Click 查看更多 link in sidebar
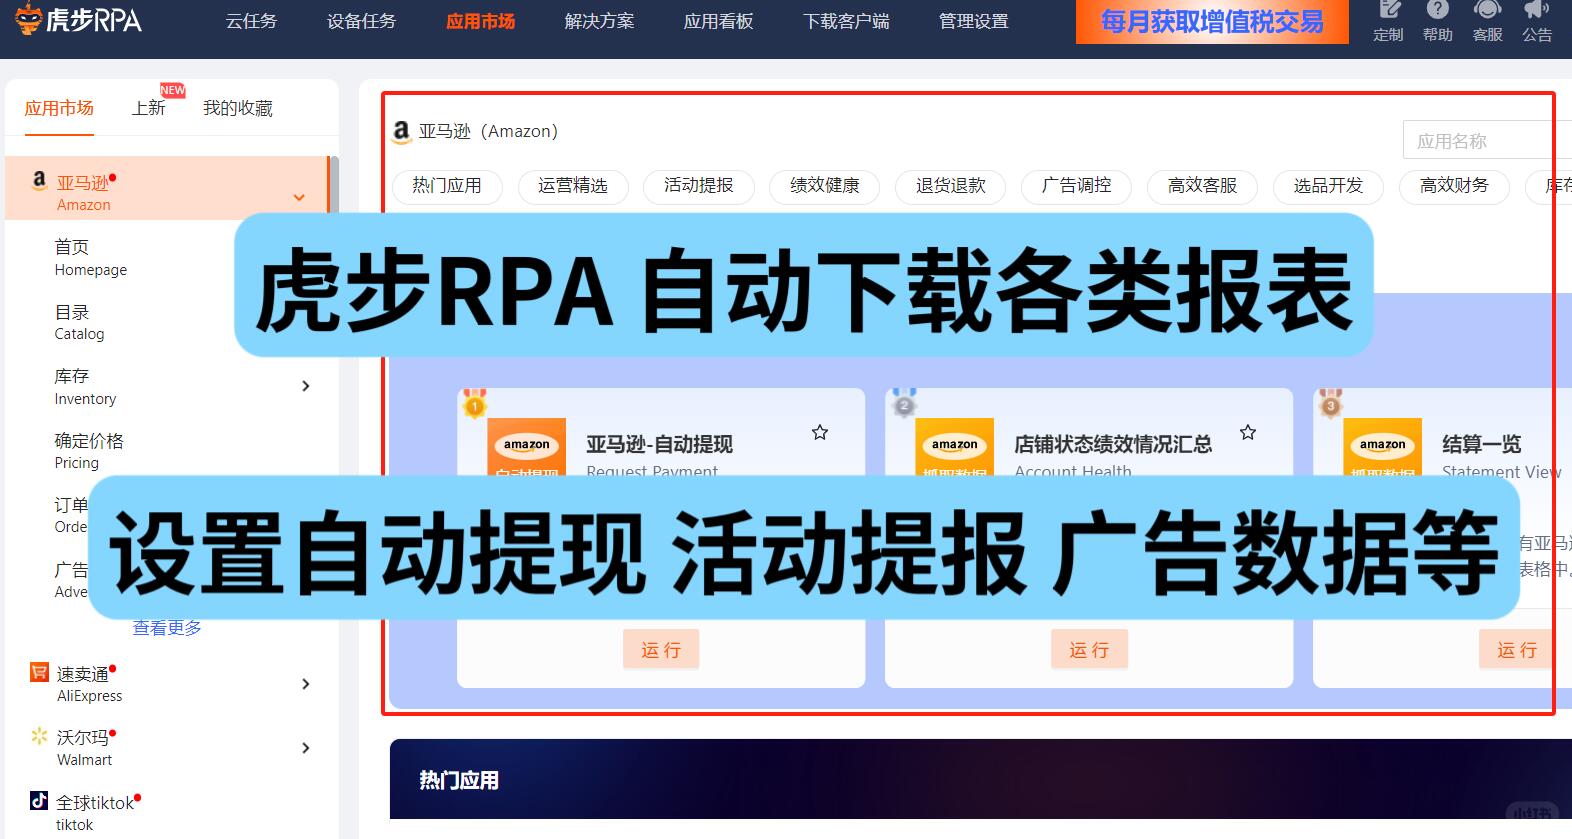Screen dimensions: 1572x839 point(167,628)
